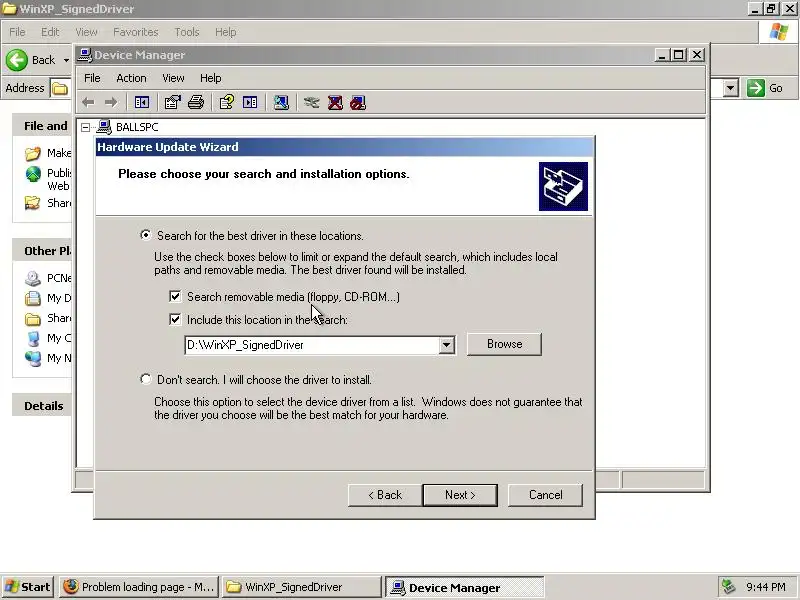Click the Print icon in Device Manager

(196, 103)
